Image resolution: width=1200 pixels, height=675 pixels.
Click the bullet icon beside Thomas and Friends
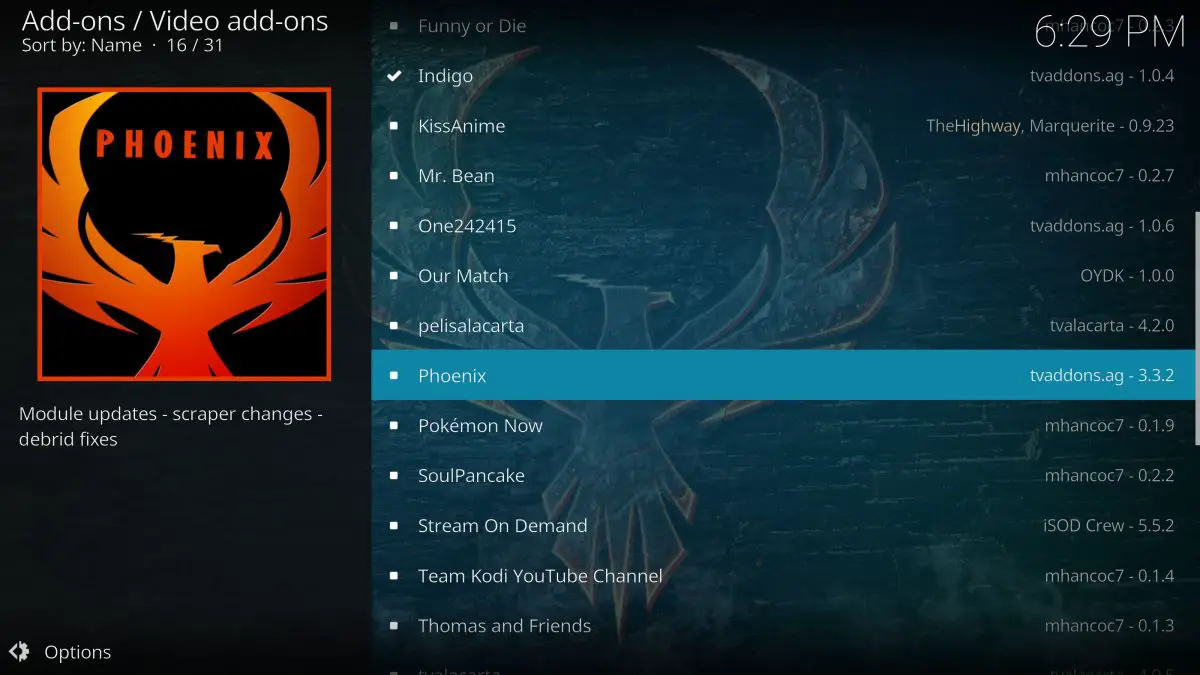[x=394, y=626]
